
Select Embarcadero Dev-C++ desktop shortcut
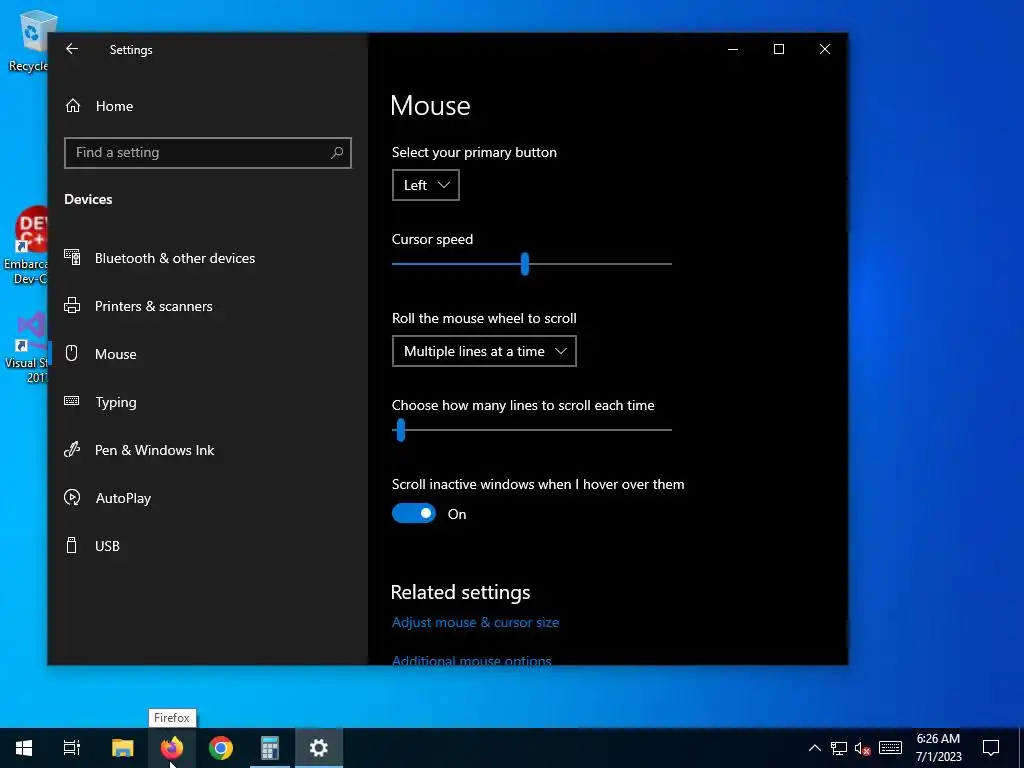[27, 246]
